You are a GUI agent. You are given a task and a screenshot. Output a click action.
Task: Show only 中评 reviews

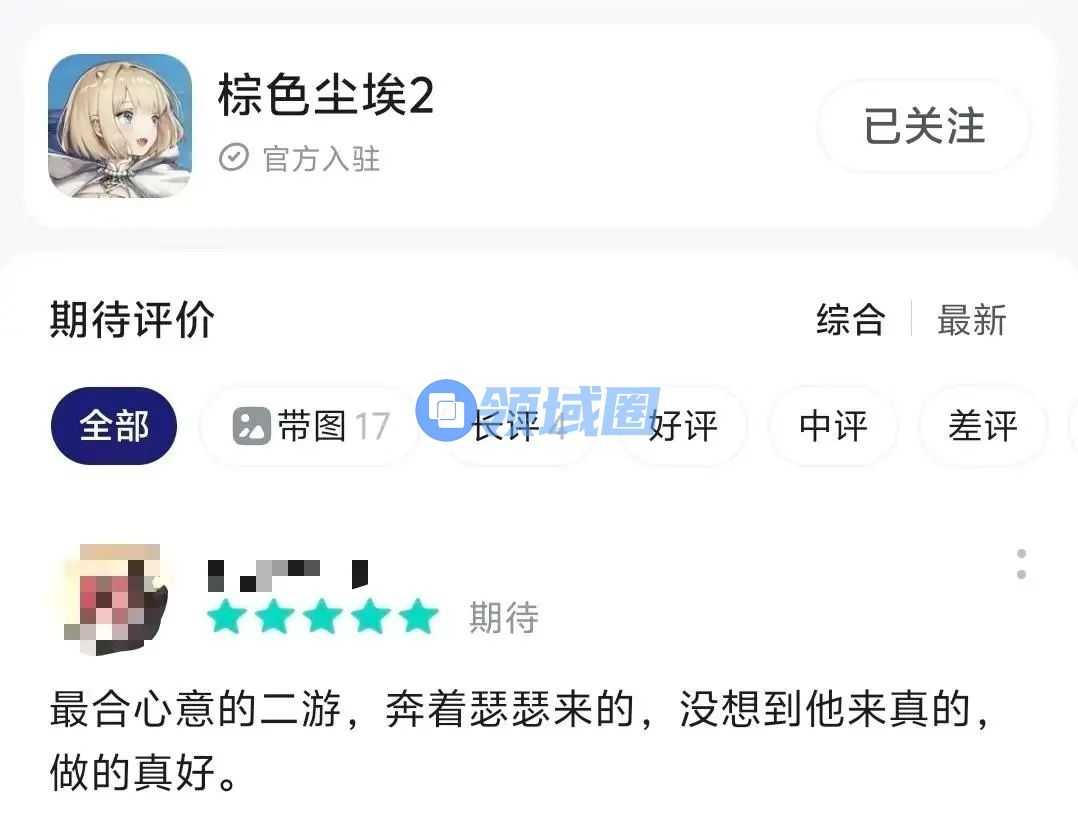833,426
